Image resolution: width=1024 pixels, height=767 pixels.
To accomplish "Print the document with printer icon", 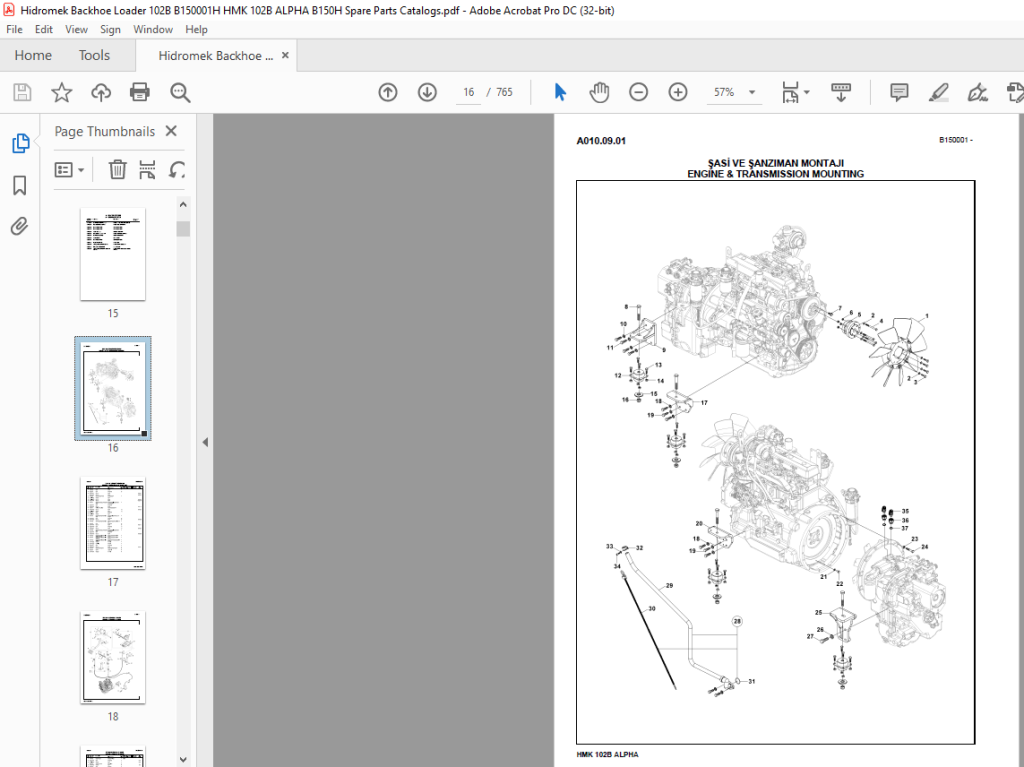I will tap(140, 92).
